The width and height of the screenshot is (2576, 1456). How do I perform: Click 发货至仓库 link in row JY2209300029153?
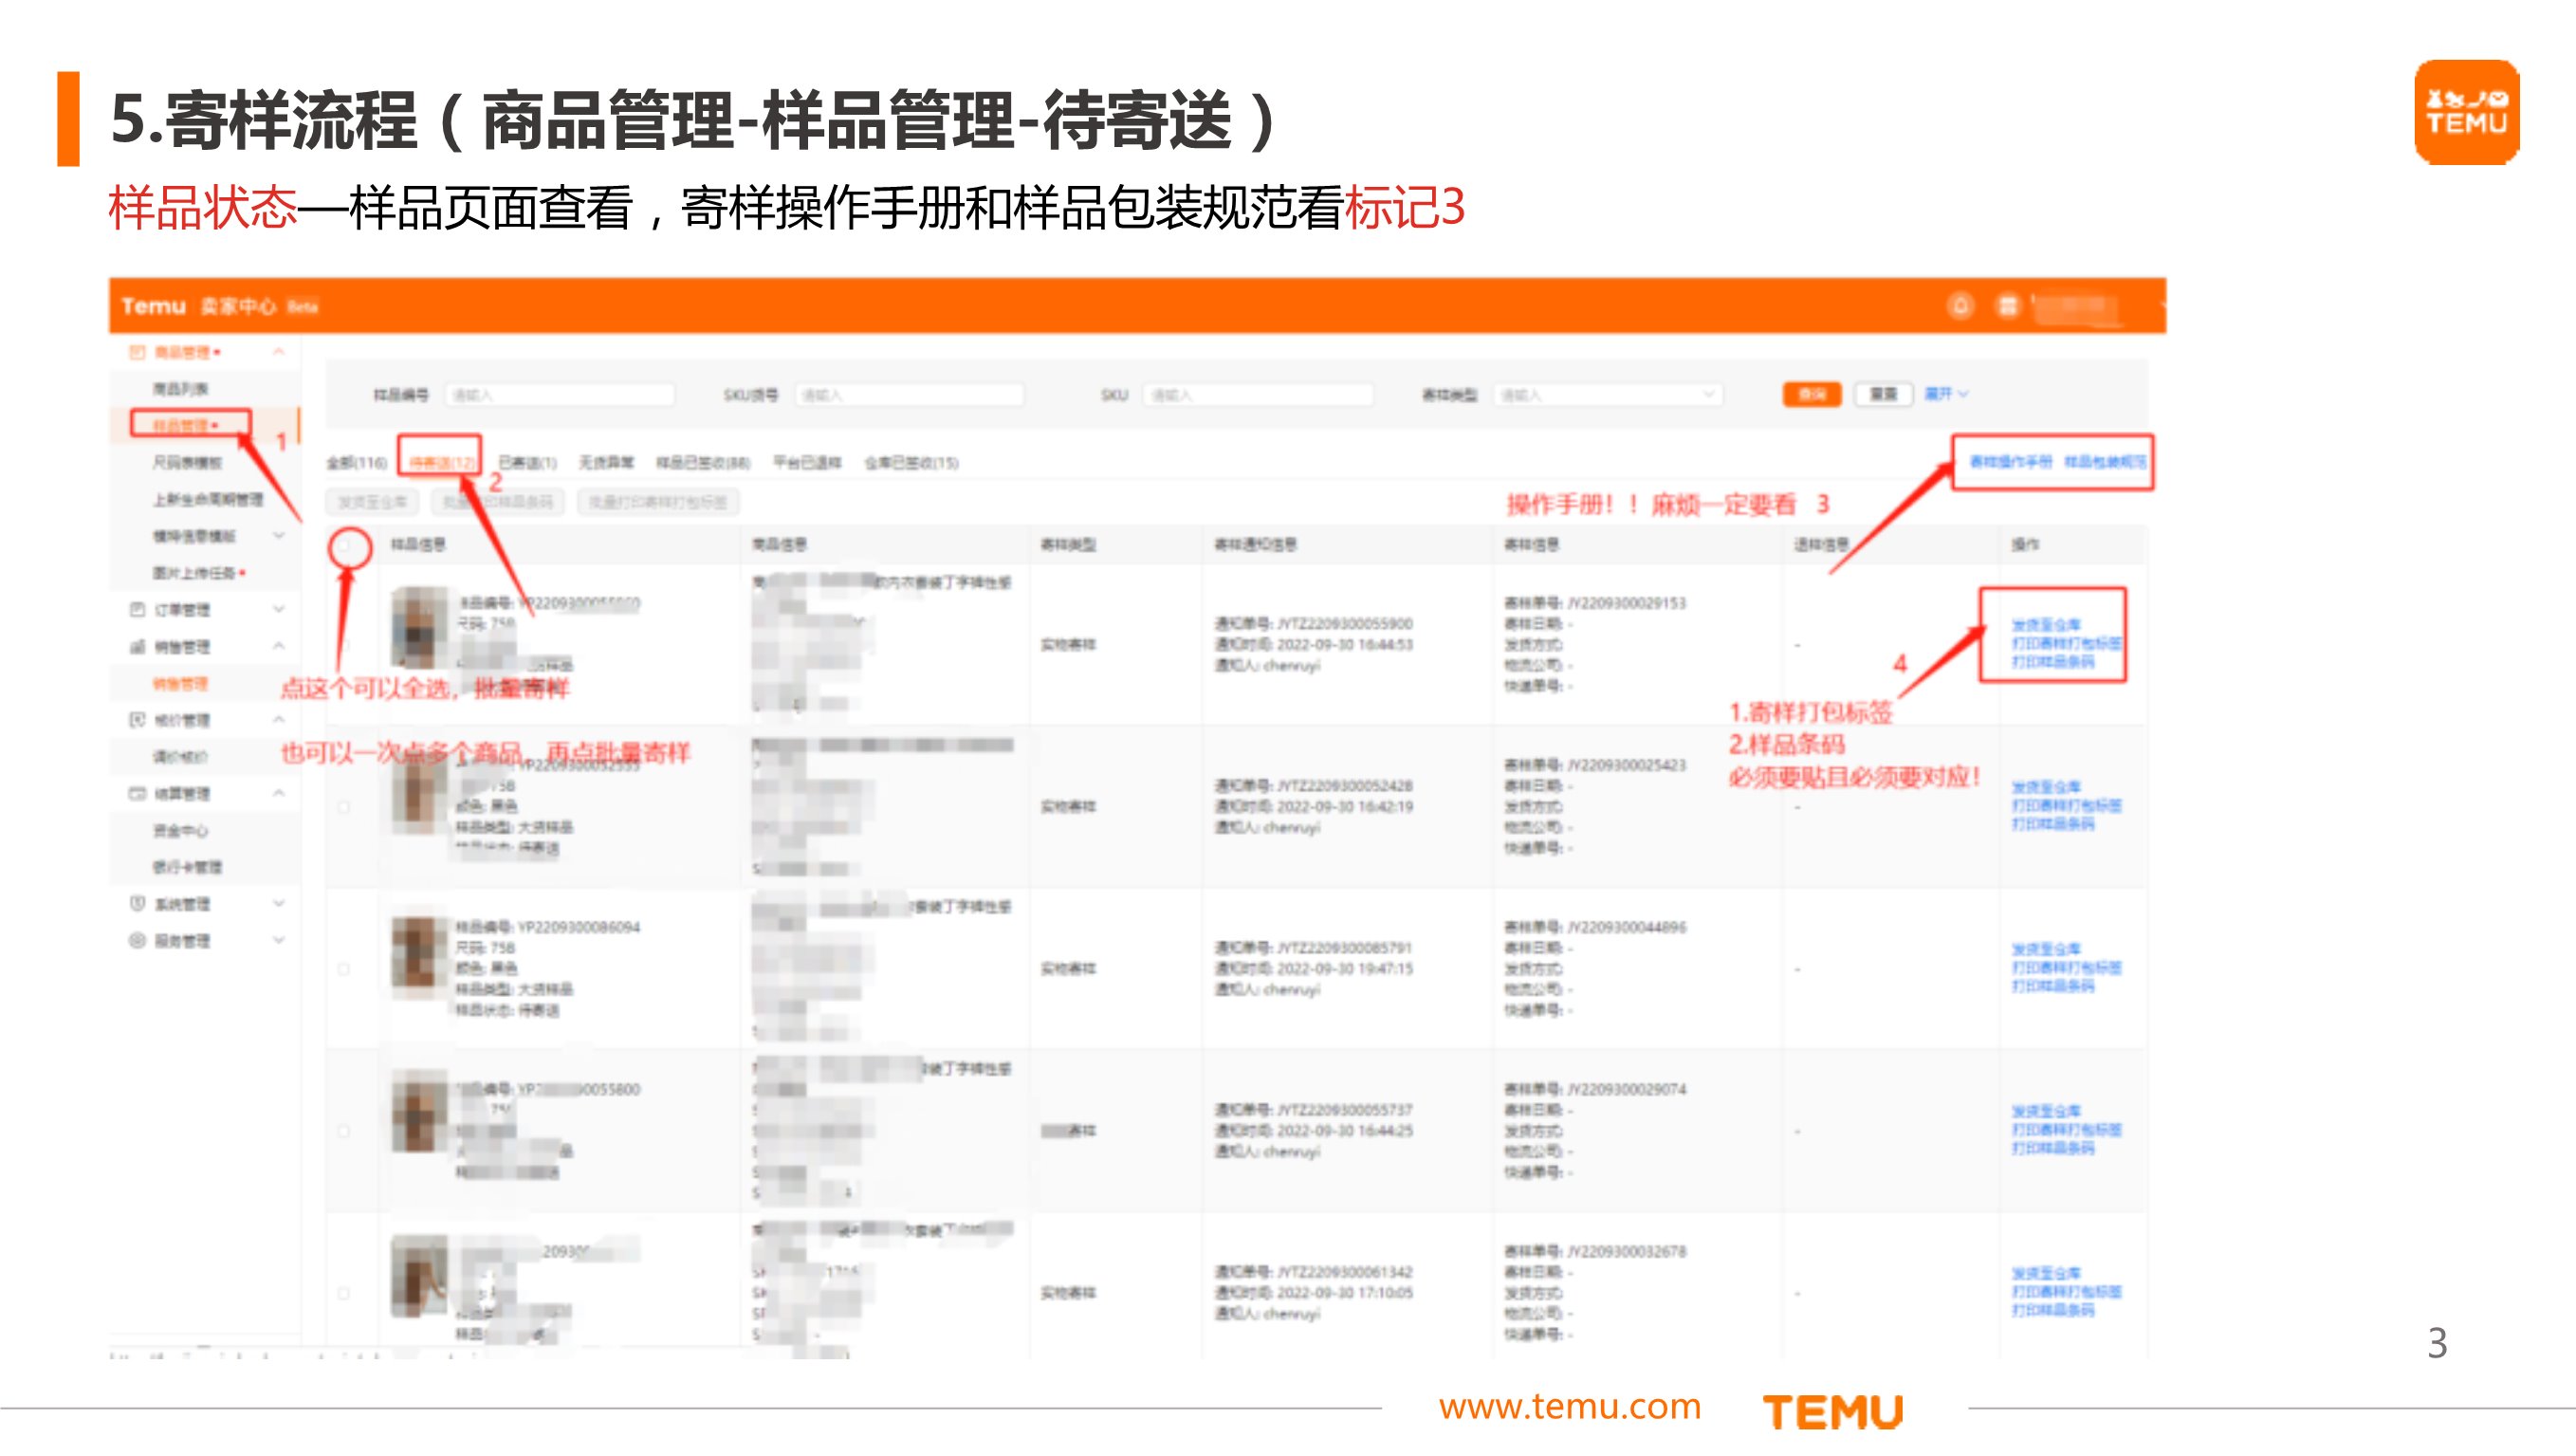point(2046,625)
